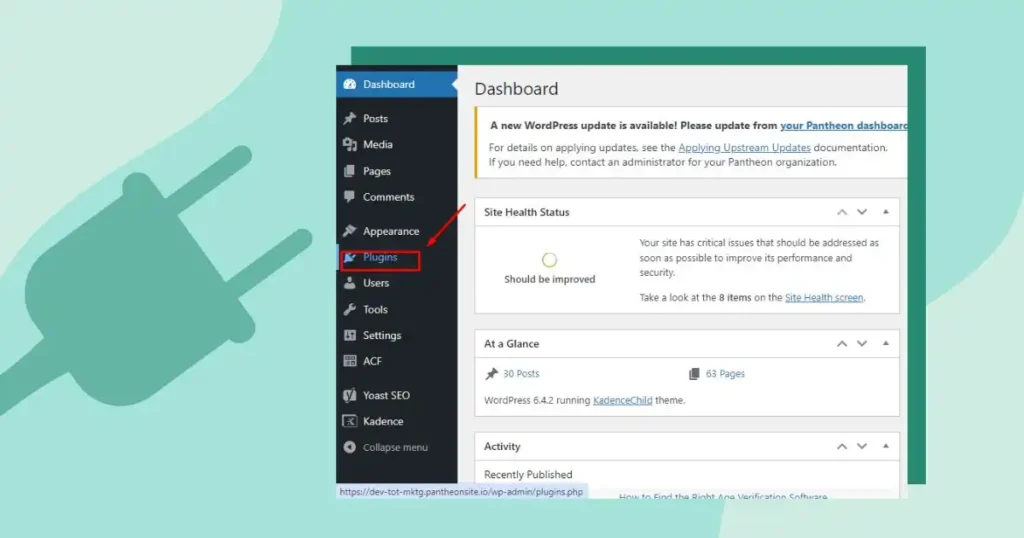Click the Media icon in sidebar
Viewport: 1024px width, 538px height.
point(350,144)
